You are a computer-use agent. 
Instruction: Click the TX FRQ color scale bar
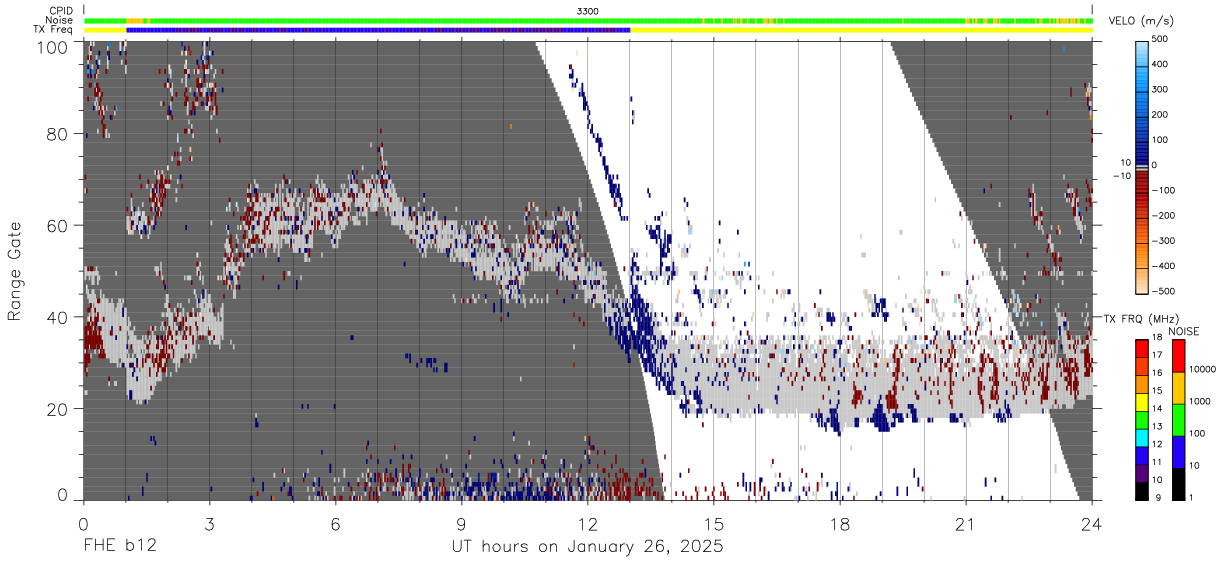coord(1142,419)
